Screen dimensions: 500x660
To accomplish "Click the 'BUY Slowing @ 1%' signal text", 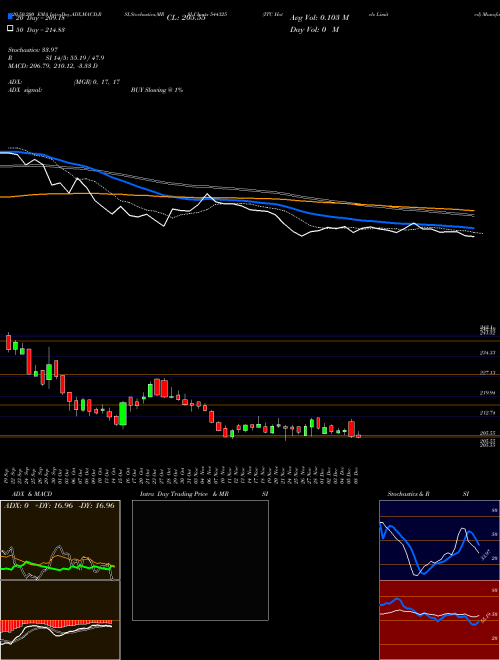I will tap(157, 90).
